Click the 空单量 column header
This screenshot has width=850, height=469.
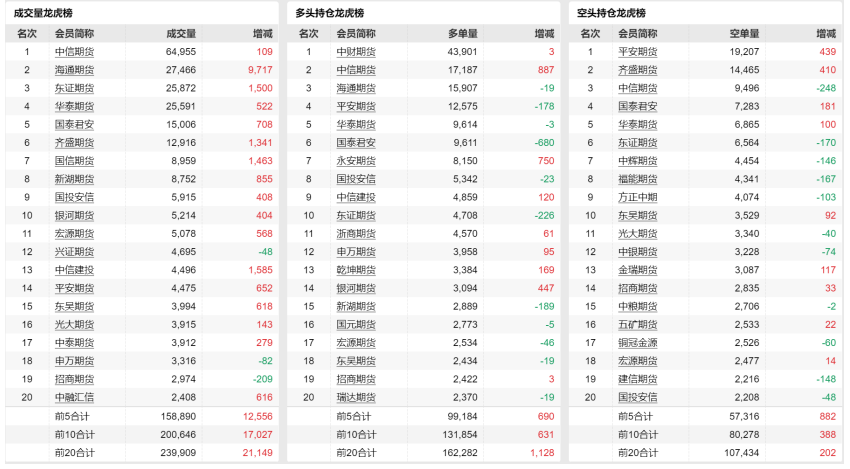pos(745,34)
